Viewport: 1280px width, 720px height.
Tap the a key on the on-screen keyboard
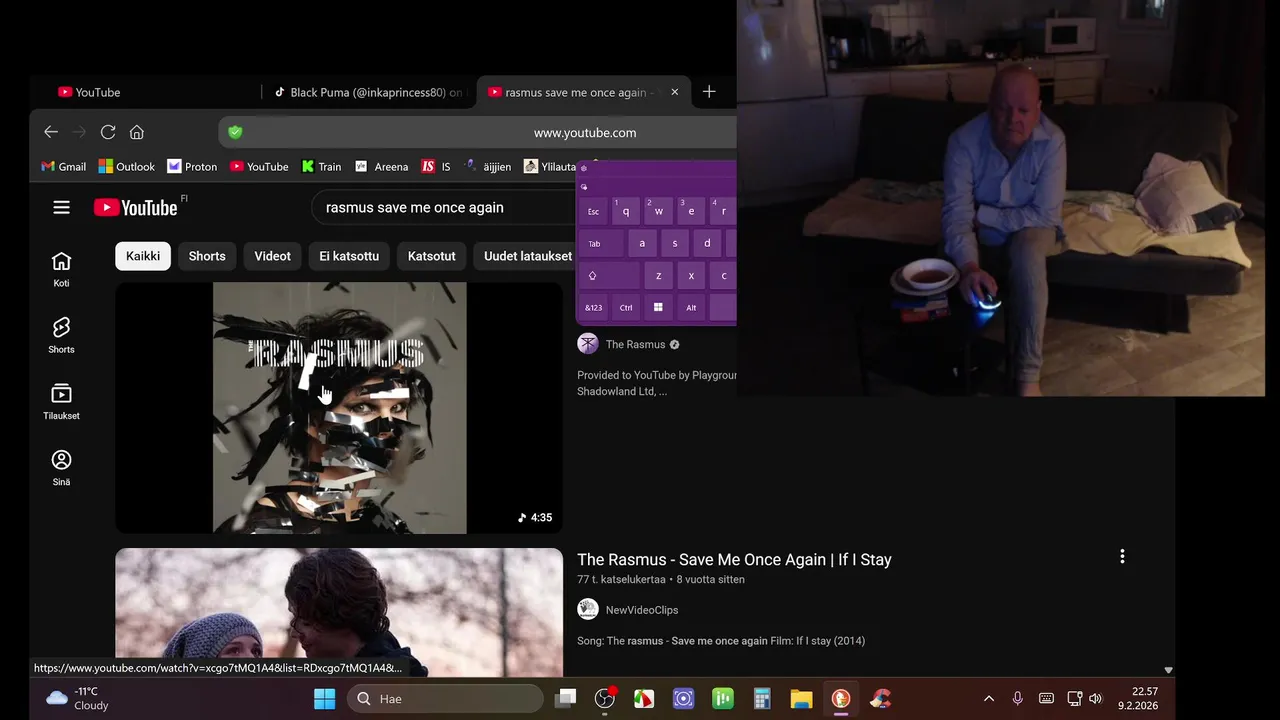[642, 243]
